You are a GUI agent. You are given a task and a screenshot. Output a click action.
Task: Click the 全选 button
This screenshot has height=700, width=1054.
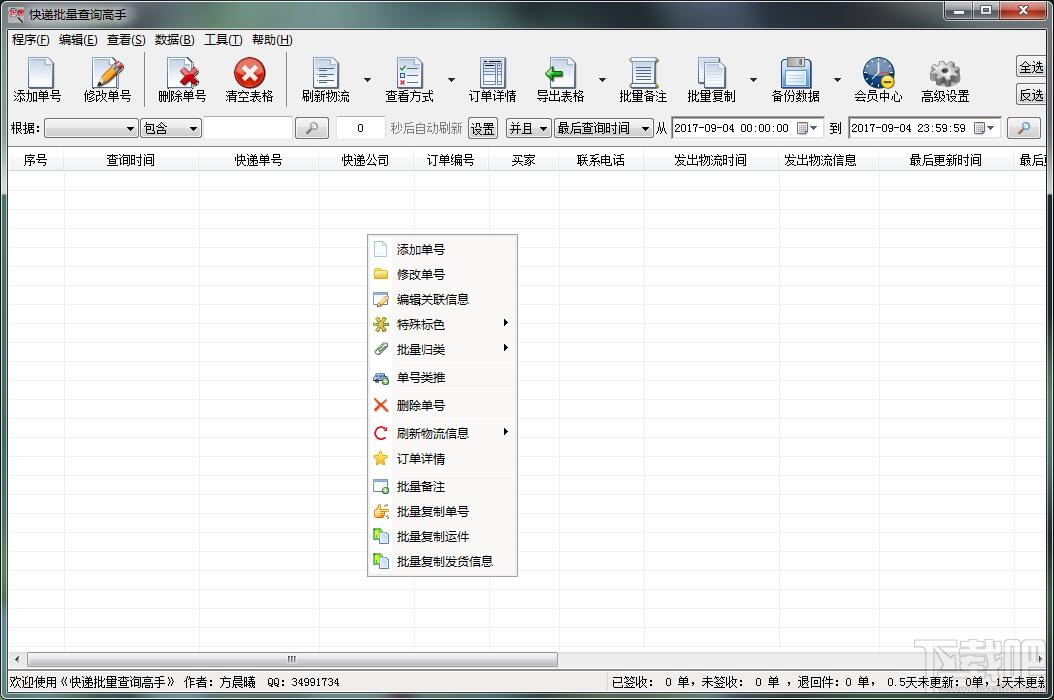point(1031,67)
